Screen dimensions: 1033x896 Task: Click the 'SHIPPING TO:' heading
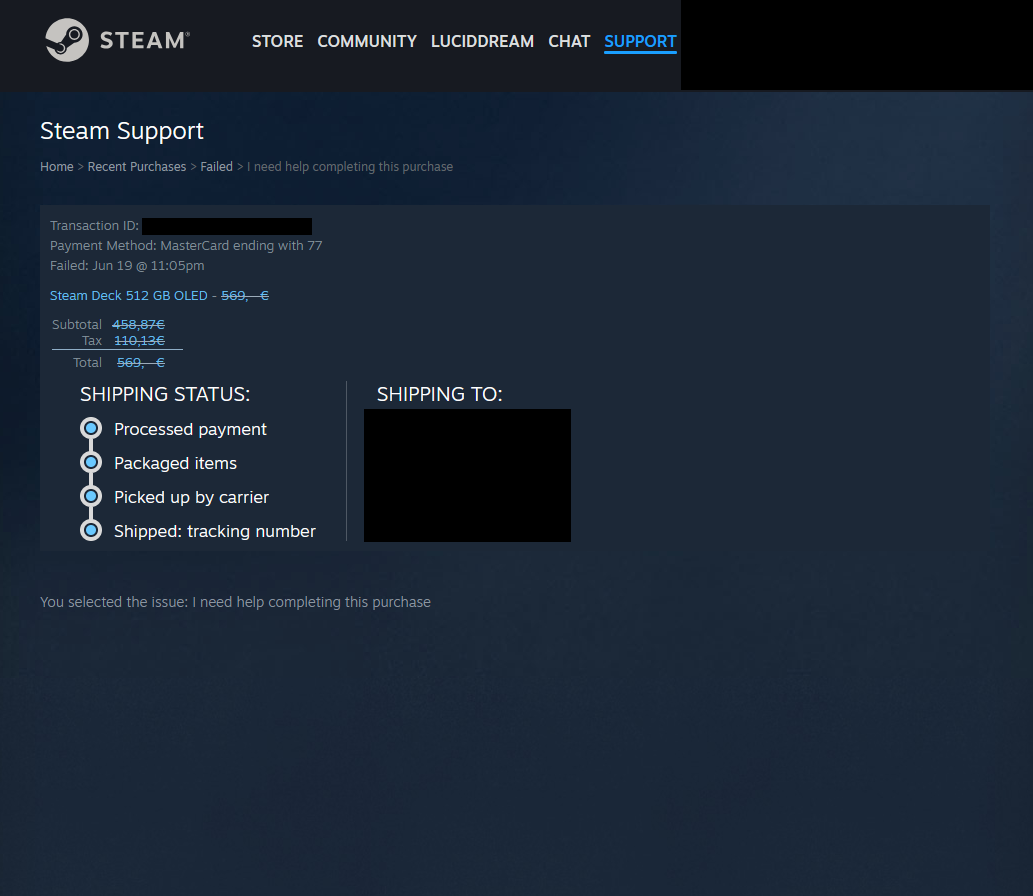pyautogui.click(x=439, y=394)
